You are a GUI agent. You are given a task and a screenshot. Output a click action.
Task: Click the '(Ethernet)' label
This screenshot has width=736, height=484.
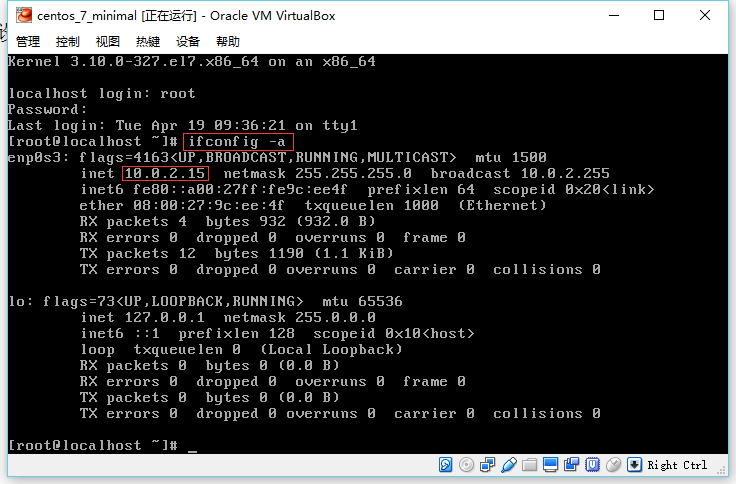(502, 205)
